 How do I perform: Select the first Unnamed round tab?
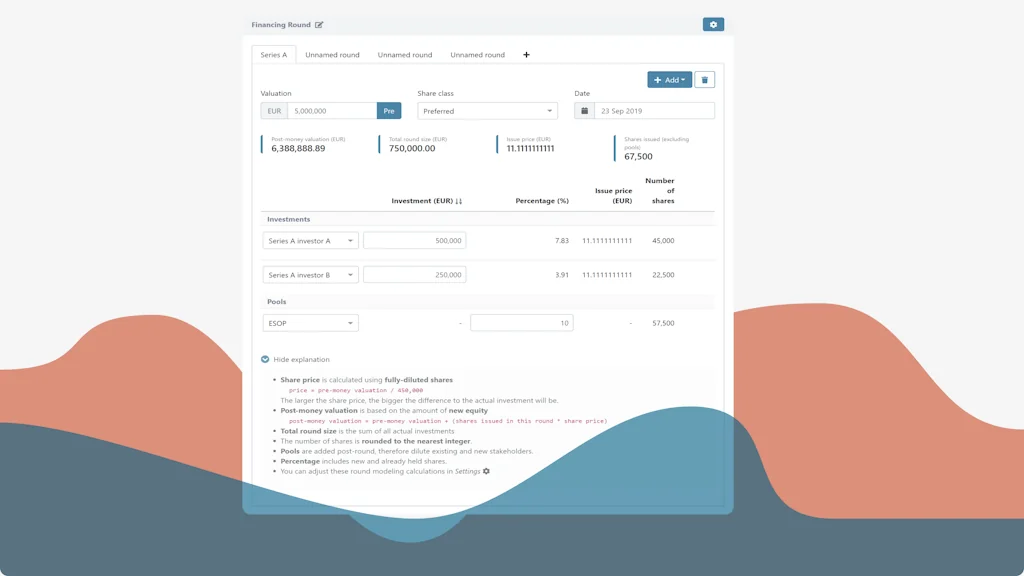click(x=333, y=55)
